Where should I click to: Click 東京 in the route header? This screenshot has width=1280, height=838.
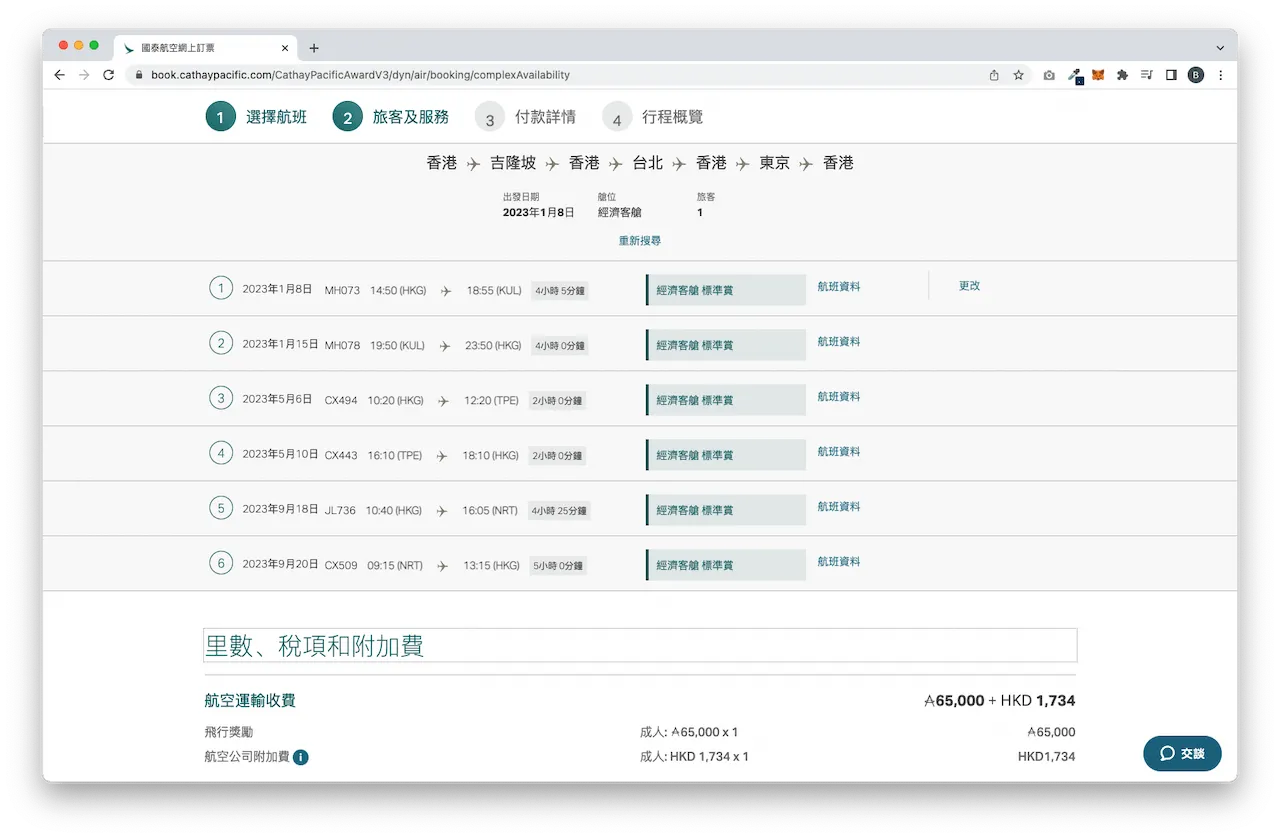tap(775, 163)
